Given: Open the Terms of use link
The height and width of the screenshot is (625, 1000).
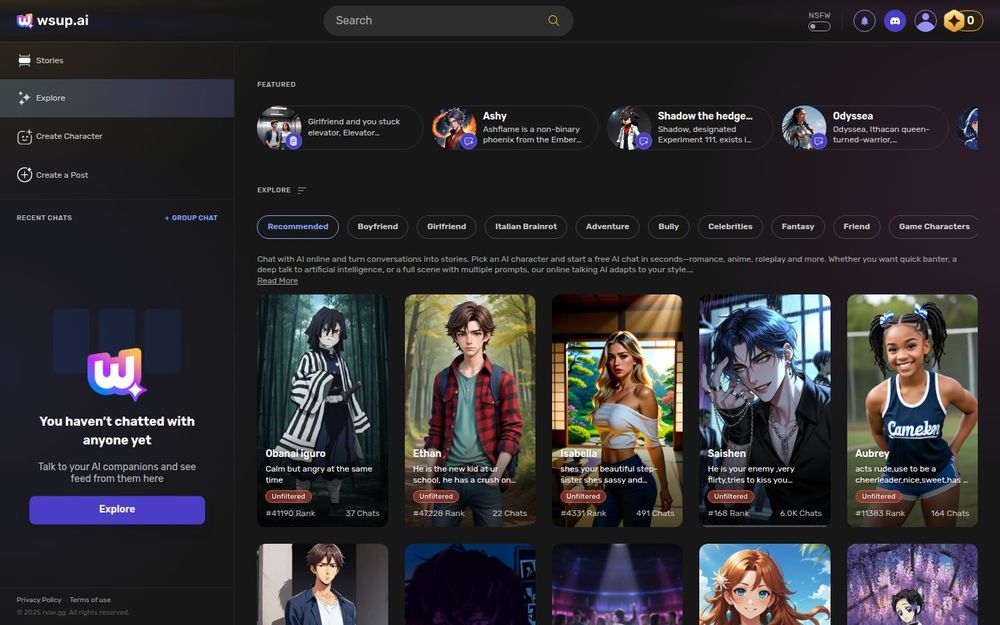Looking at the screenshot, I should pyautogui.click(x=90, y=600).
